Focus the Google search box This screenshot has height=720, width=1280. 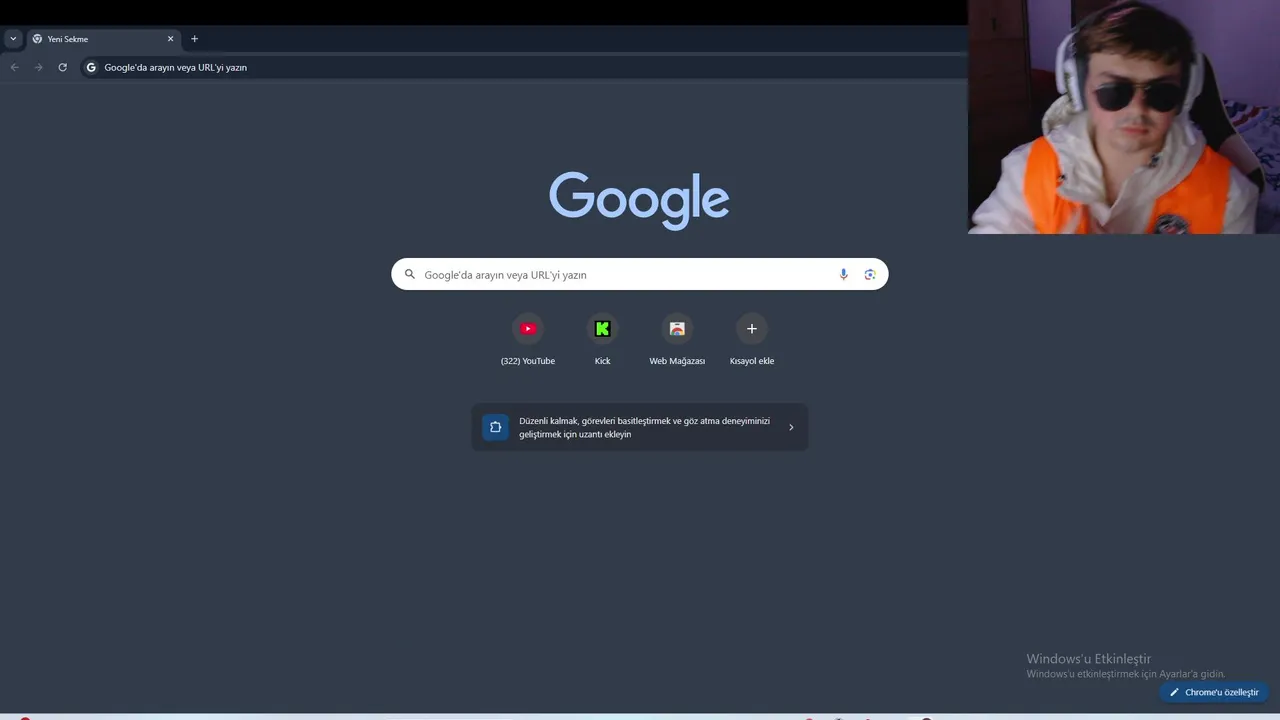pos(639,274)
